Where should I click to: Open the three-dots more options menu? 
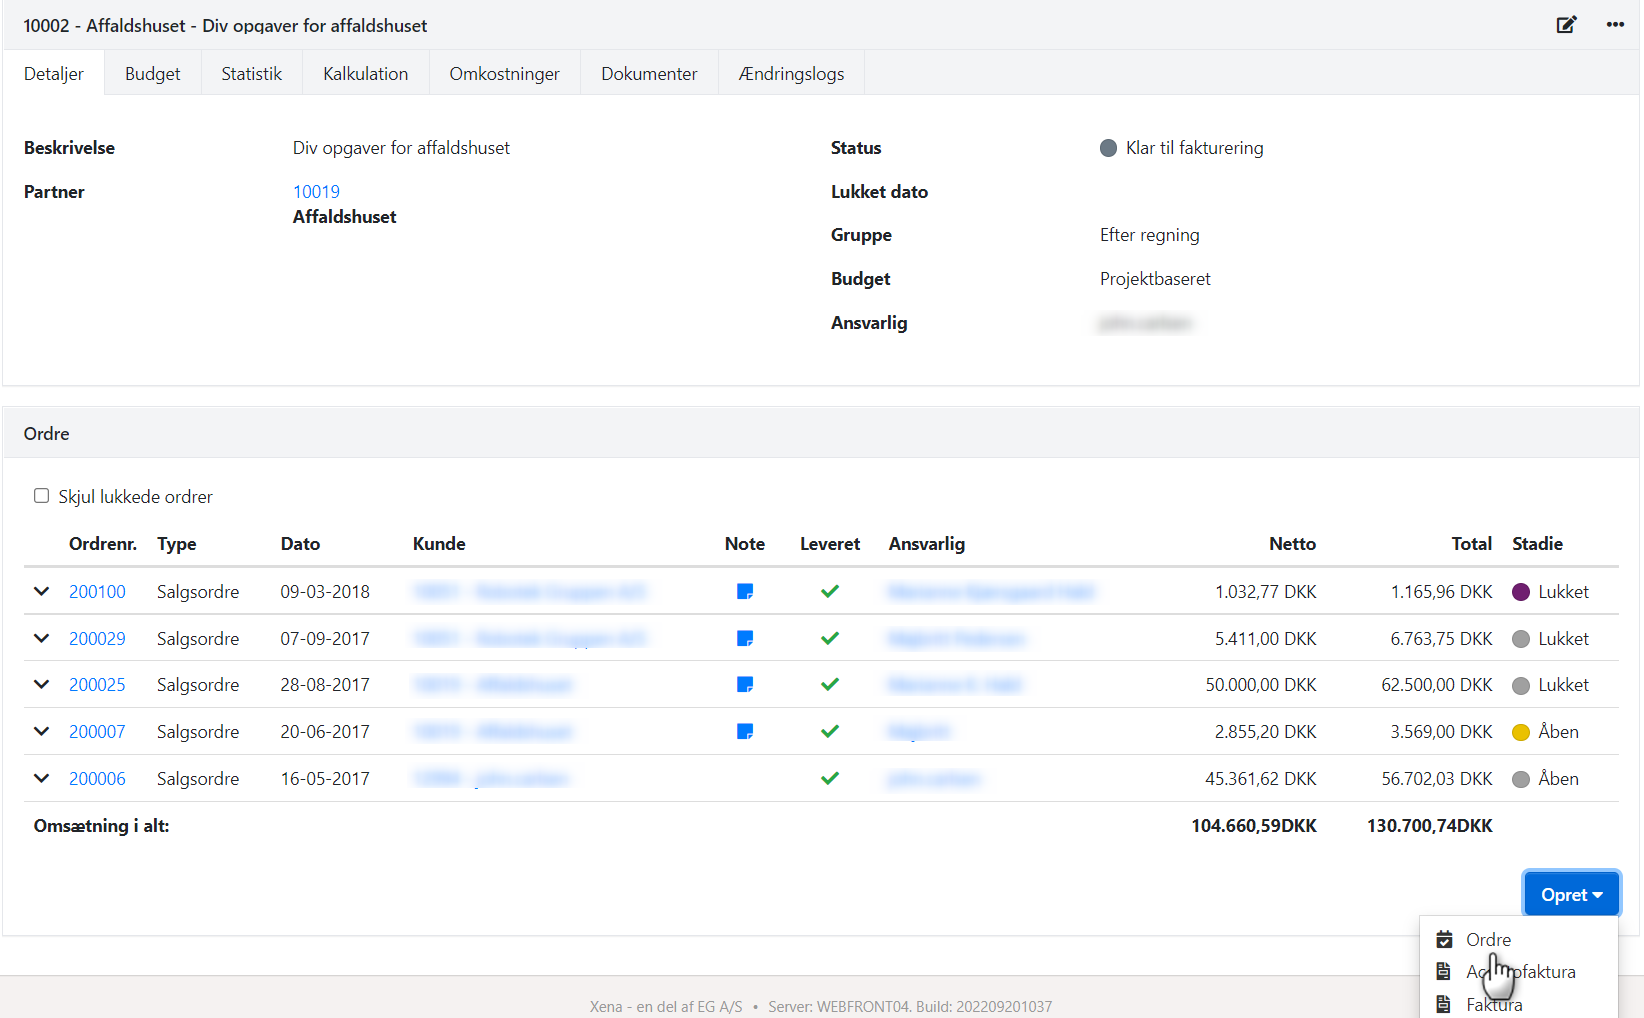point(1615,25)
